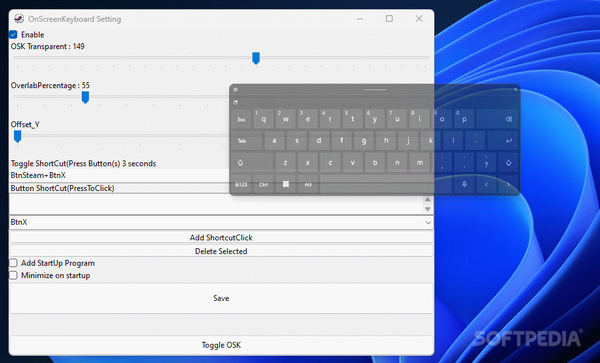
Task: Tap the a key on keyboard
Action: pyautogui.click(x=274, y=141)
